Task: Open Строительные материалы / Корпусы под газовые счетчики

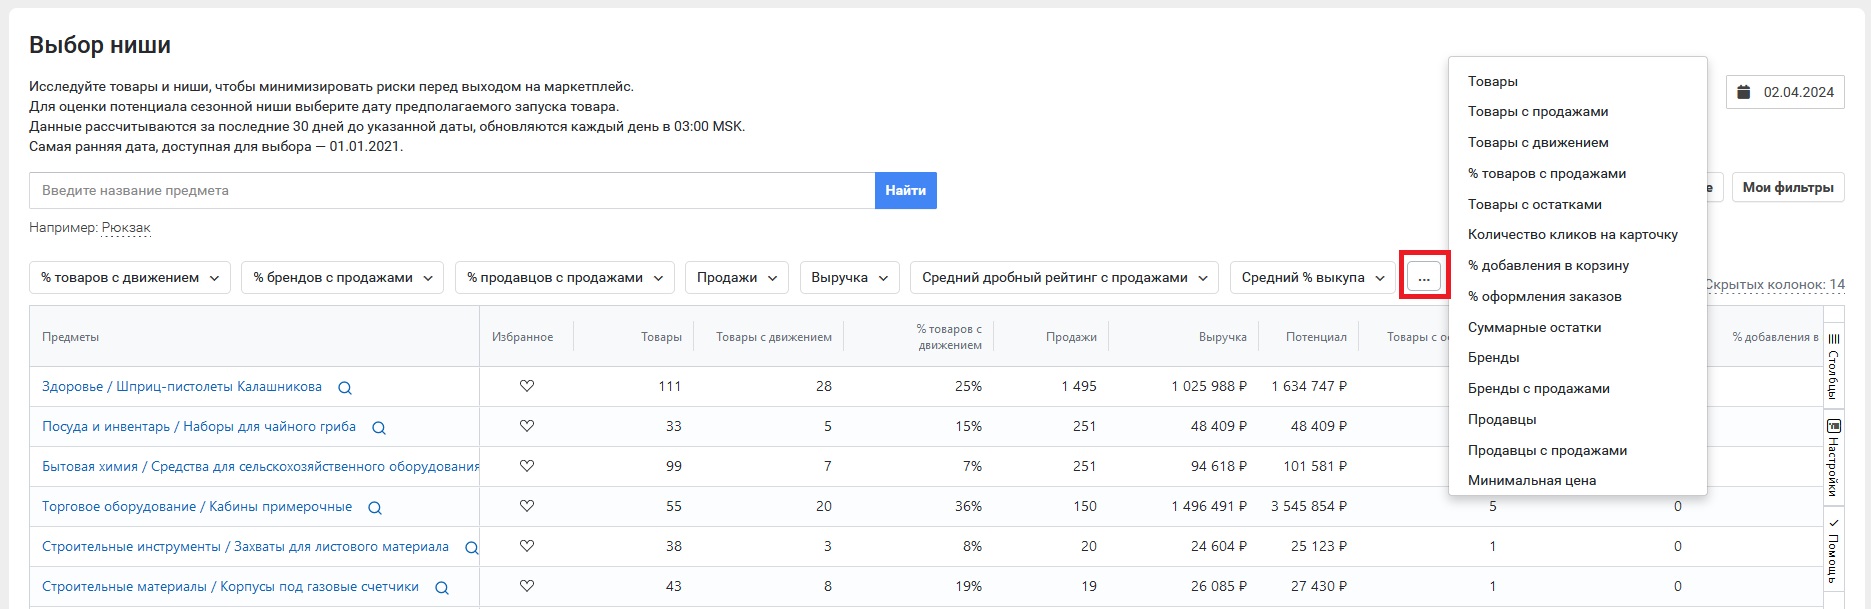Action: click(x=230, y=586)
